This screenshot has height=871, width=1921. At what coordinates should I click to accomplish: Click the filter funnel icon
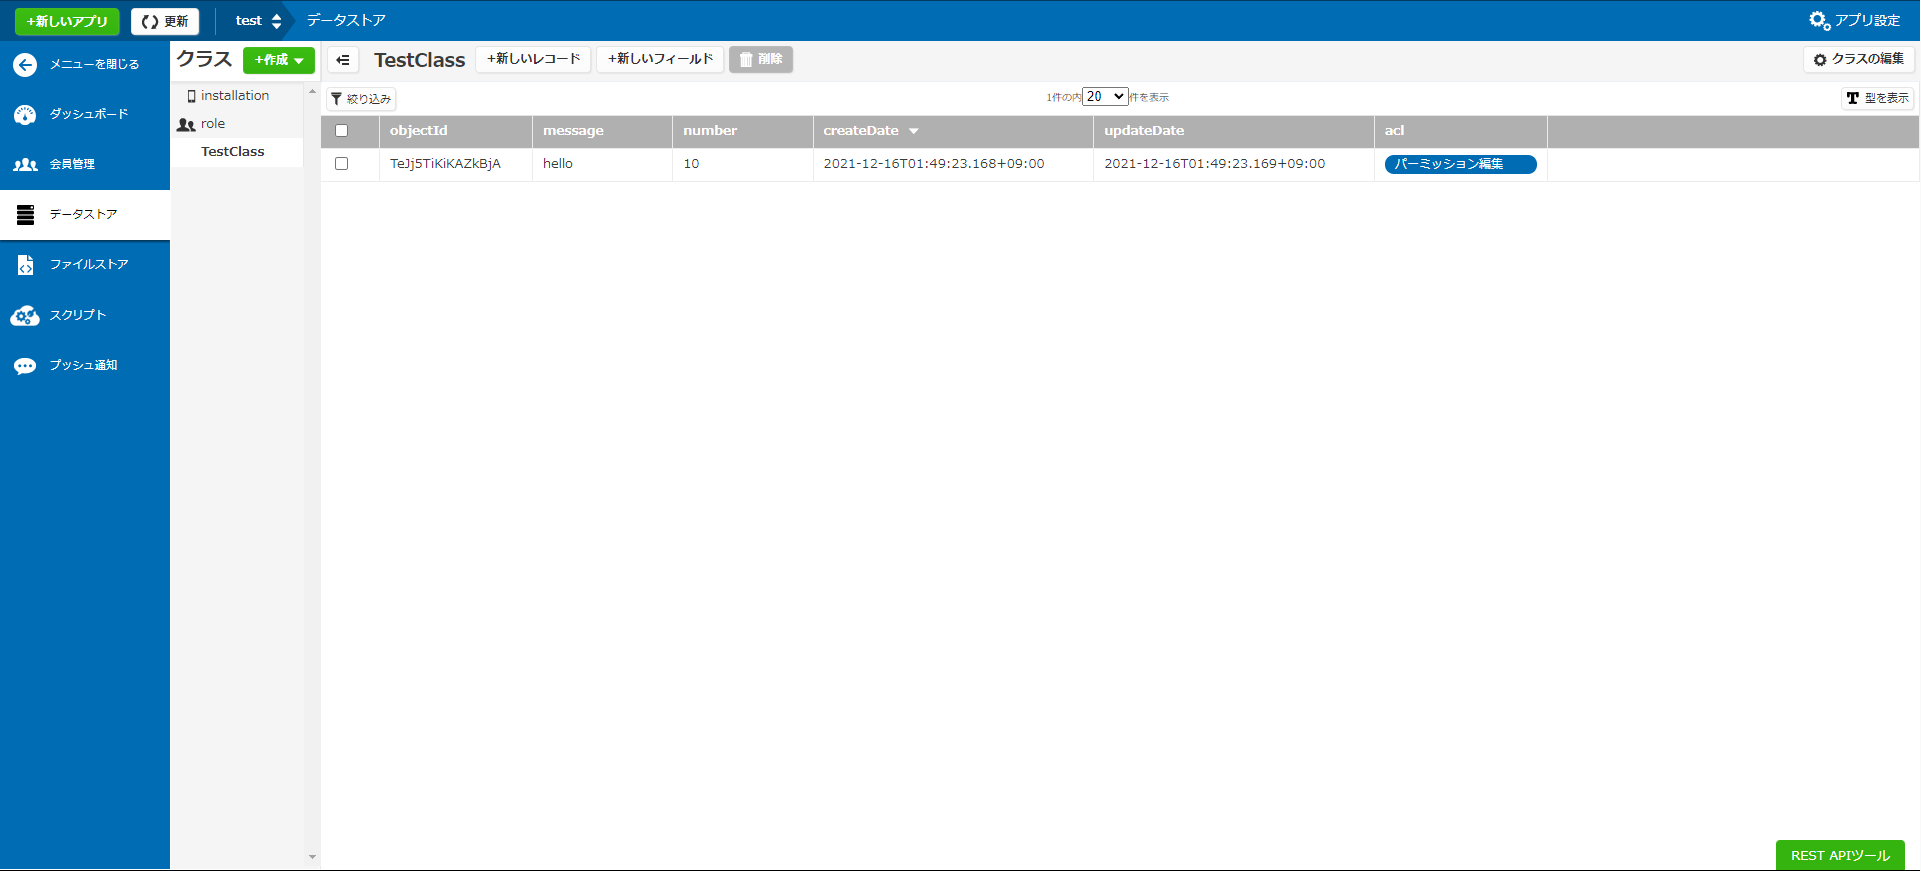click(337, 99)
